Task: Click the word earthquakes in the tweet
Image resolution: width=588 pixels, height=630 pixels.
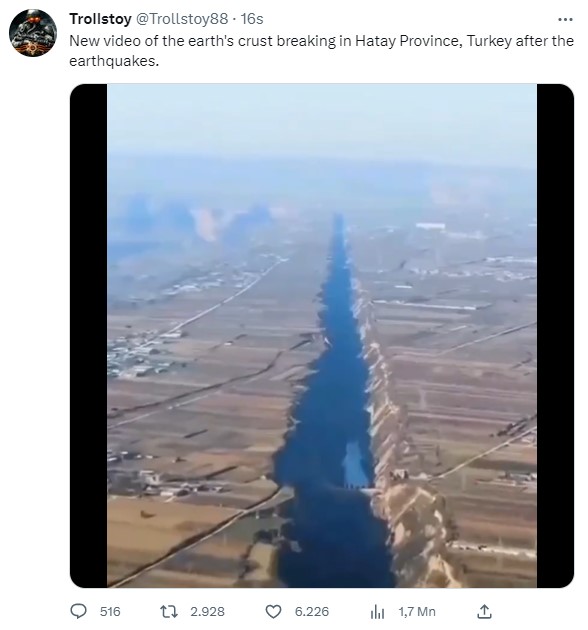Action: (114, 61)
